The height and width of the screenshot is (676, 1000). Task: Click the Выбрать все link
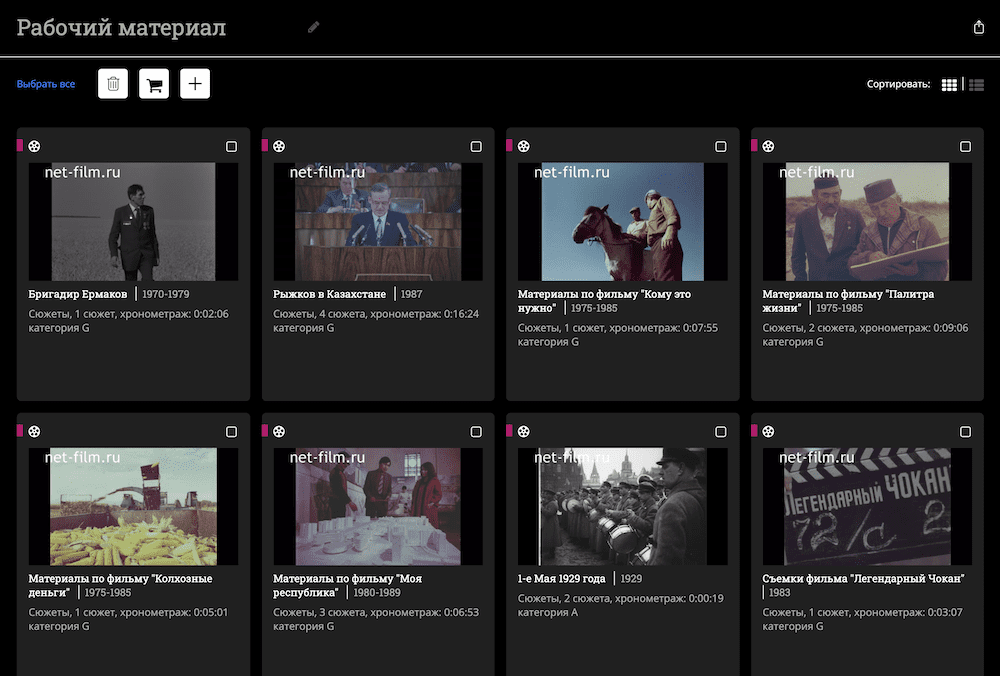46,85
